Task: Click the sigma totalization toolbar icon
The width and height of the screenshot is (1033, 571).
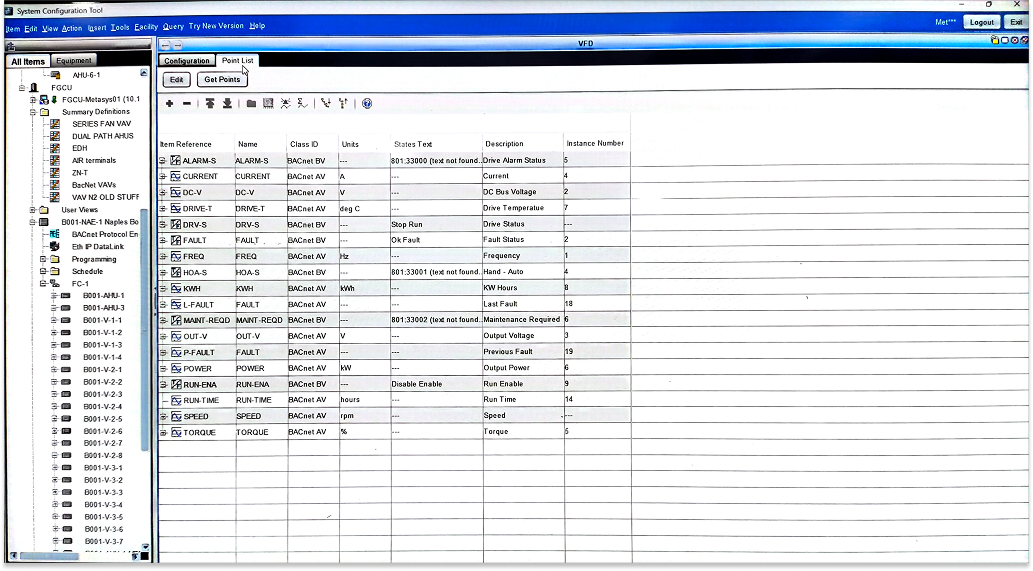Action: point(302,103)
